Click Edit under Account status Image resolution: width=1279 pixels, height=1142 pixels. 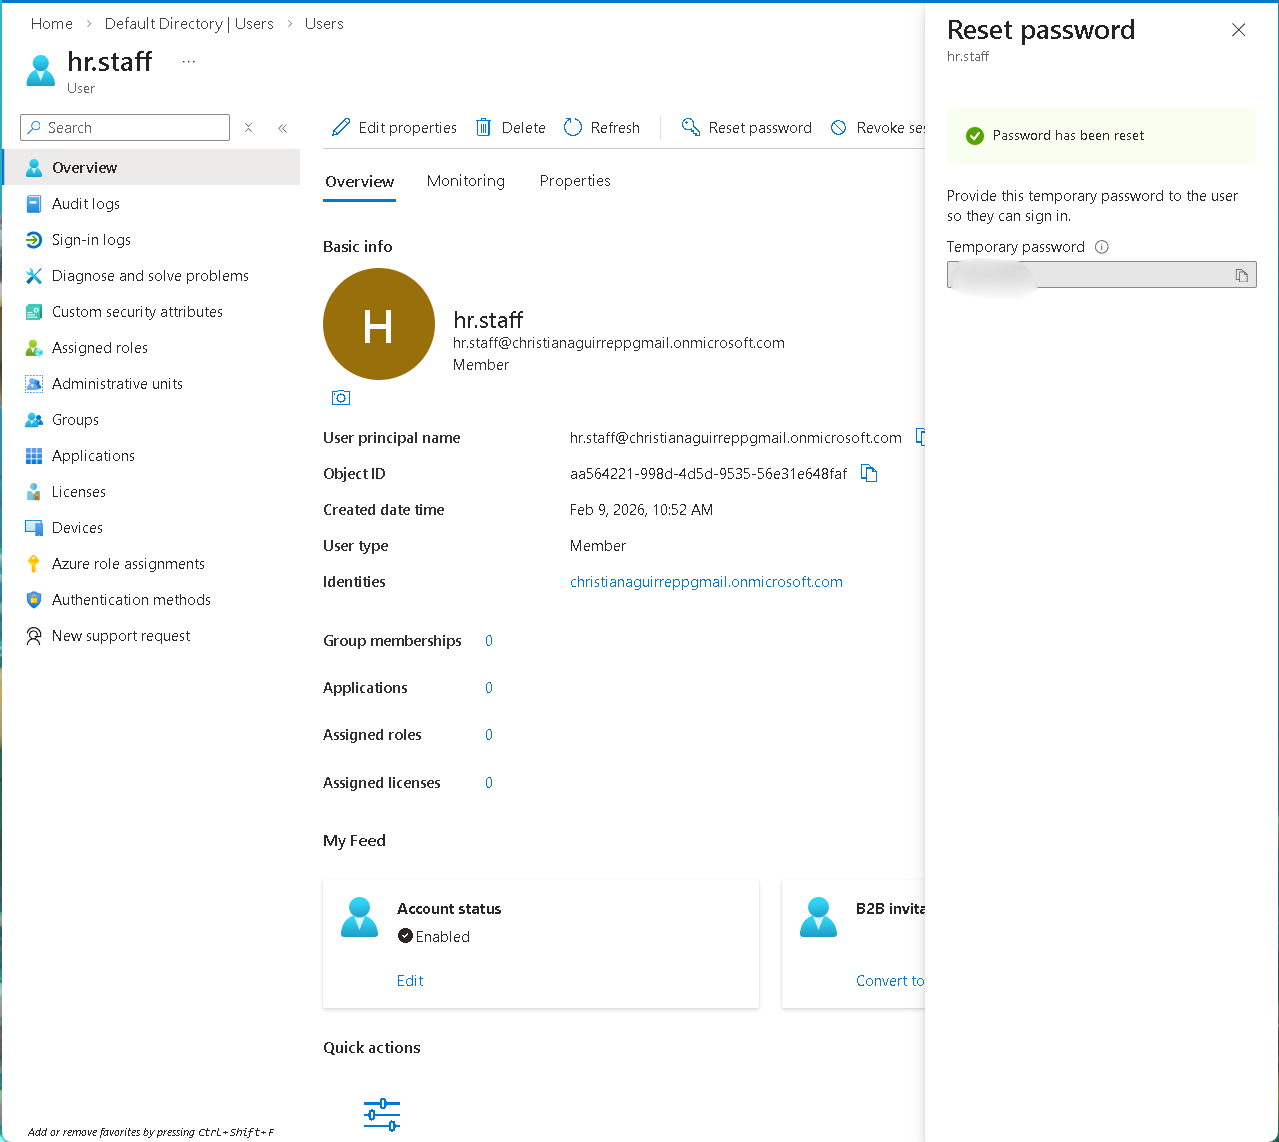410,980
